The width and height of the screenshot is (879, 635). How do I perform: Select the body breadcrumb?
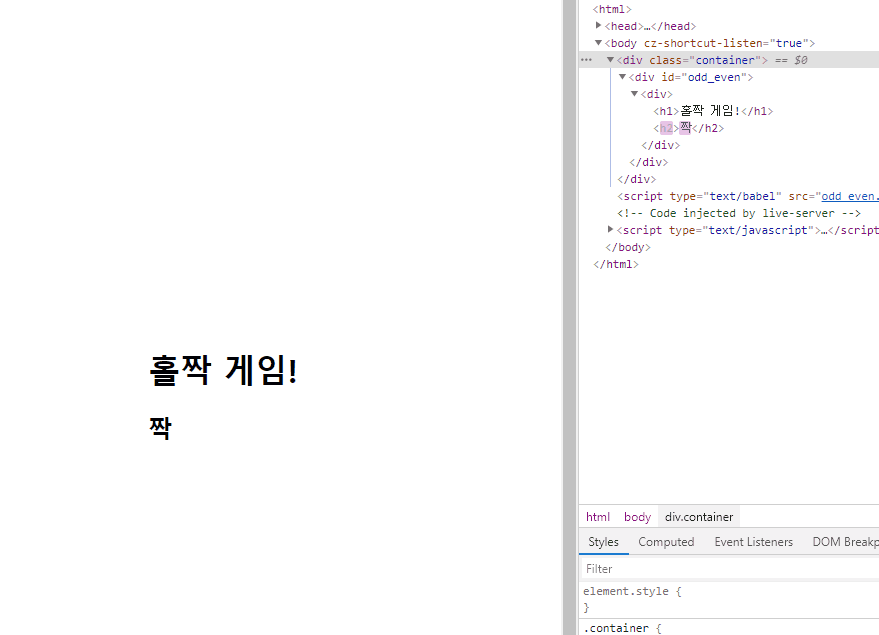tap(637, 517)
